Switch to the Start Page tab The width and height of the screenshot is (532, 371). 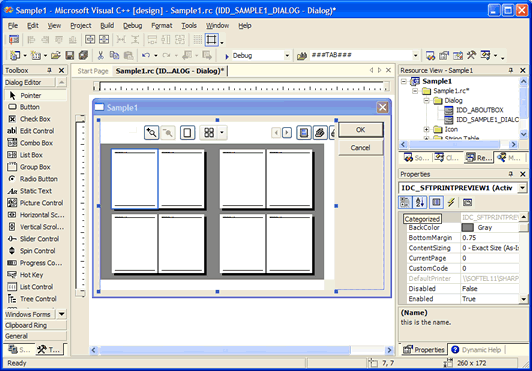[x=93, y=71]
